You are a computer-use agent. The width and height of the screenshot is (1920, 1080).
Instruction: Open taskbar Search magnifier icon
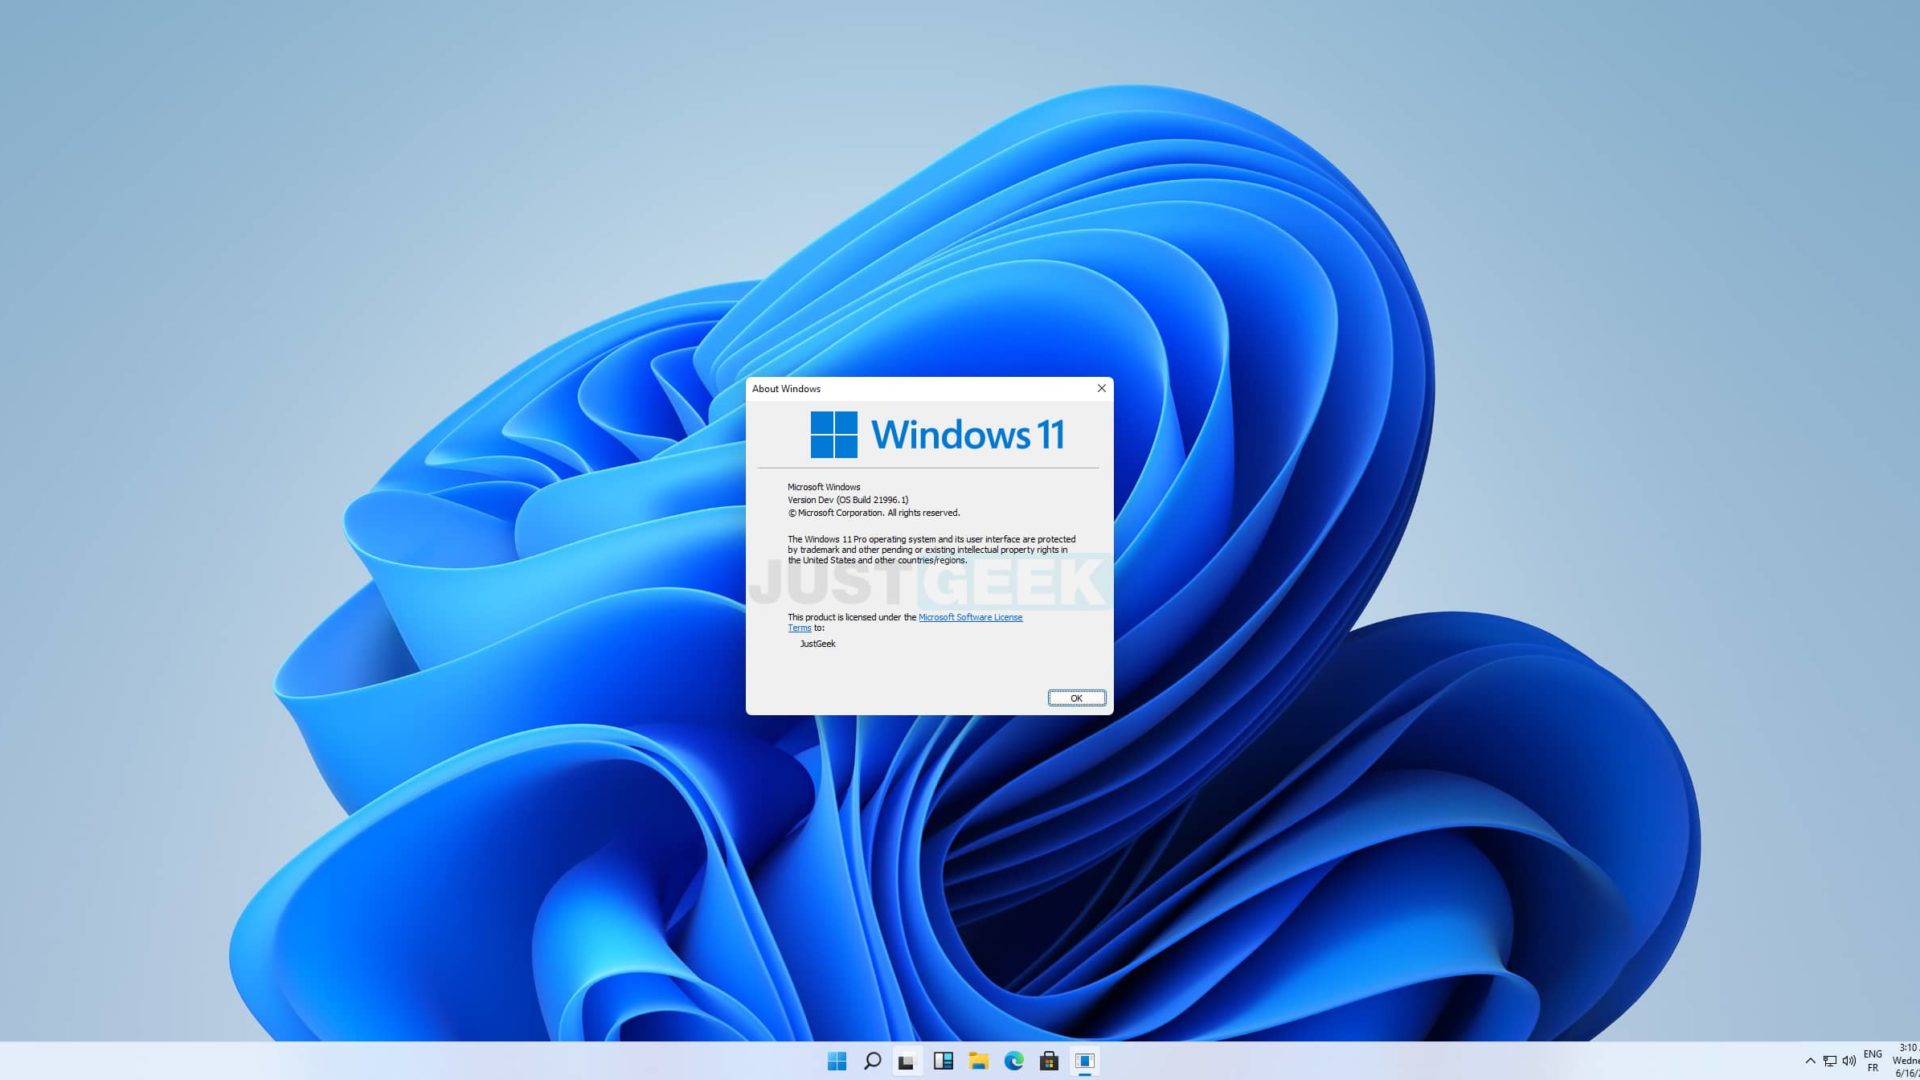click(x=872, y=1061)
